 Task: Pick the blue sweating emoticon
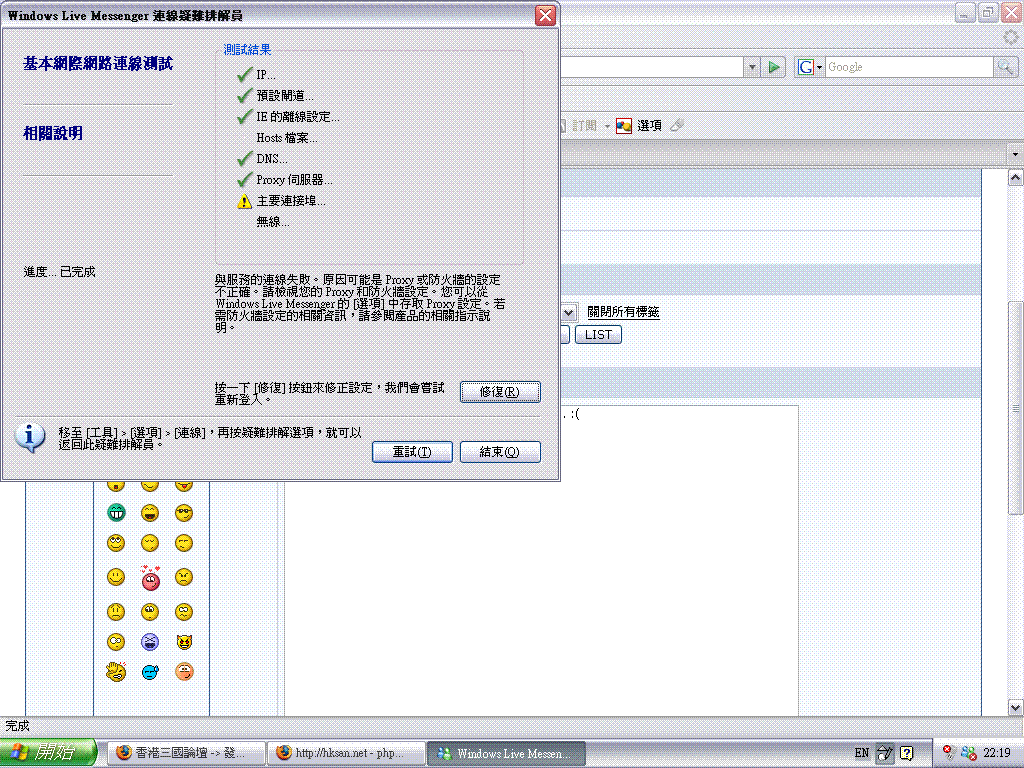pyautogui.click(x=150, y=672)
